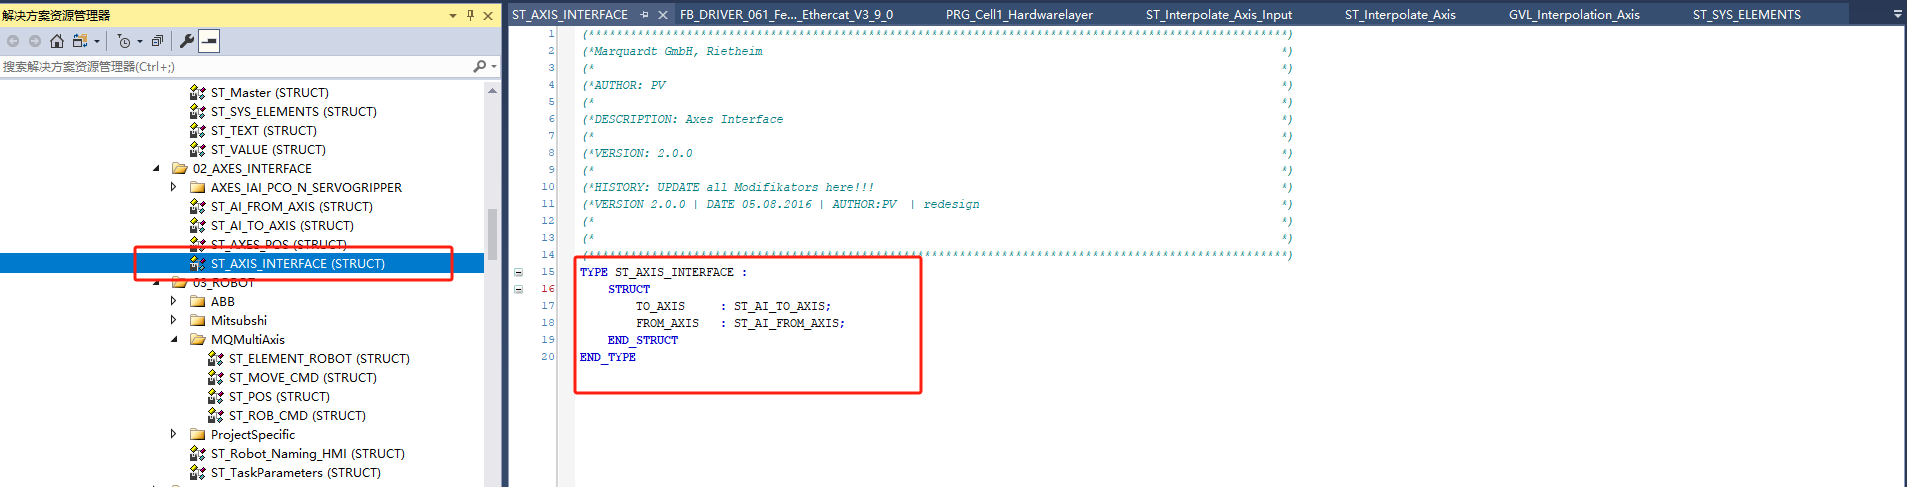The width and height of the screenshot is (1907, 487).
Task: Select ST_ROB_CMD (STRUCT) item
Action: 297,415
